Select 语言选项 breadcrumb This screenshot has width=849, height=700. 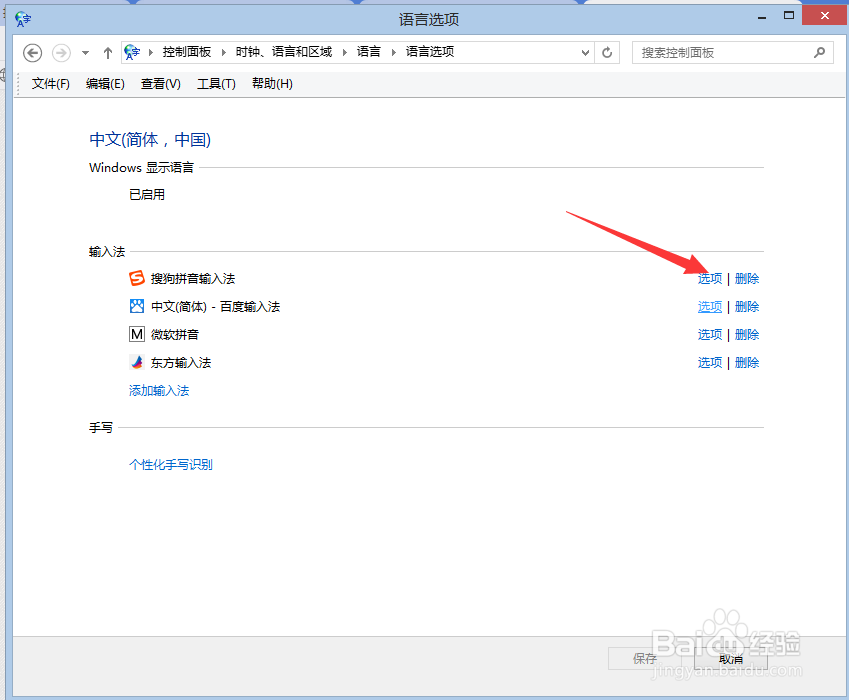point(430,52)
